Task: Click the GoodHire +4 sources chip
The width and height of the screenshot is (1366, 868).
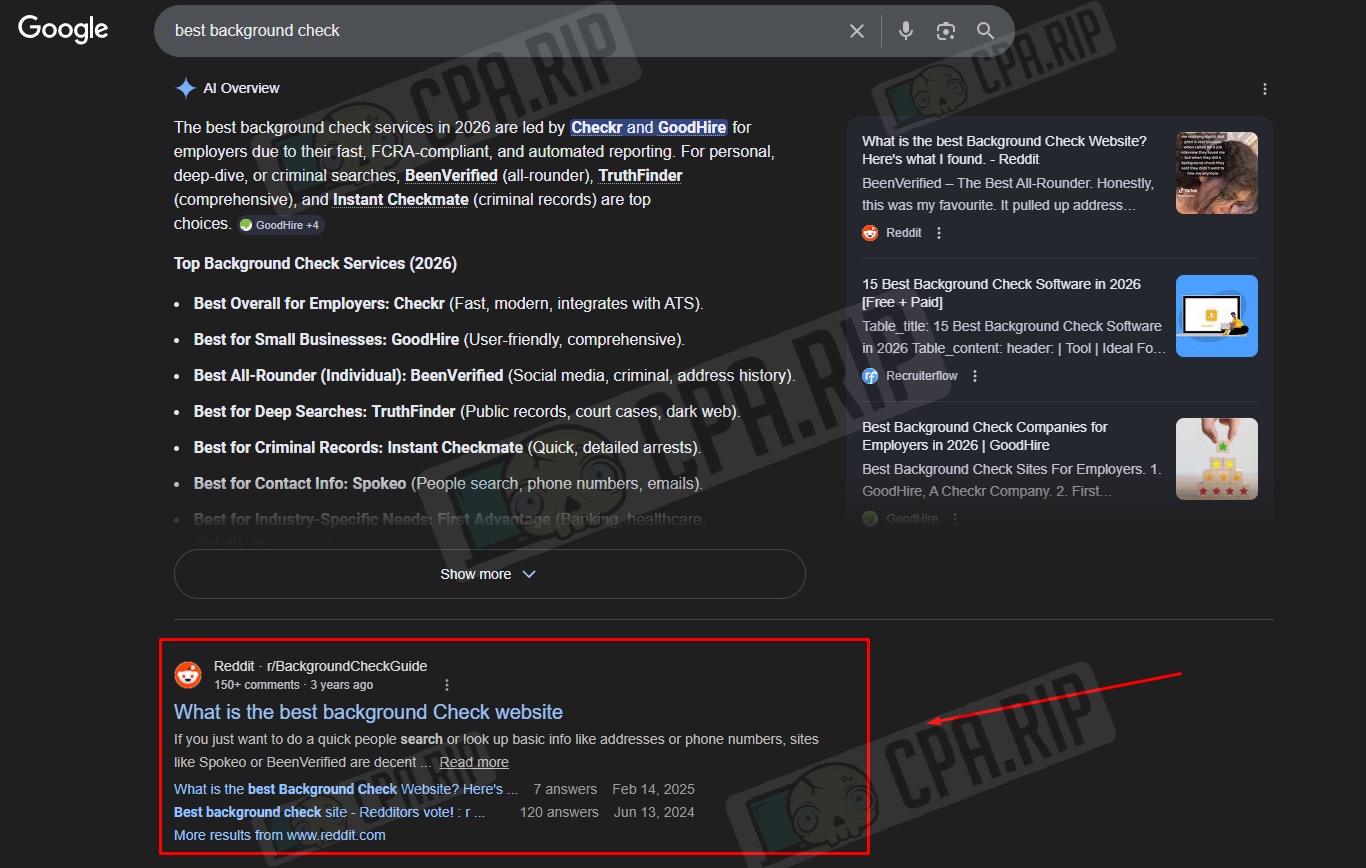Action: 281,224
